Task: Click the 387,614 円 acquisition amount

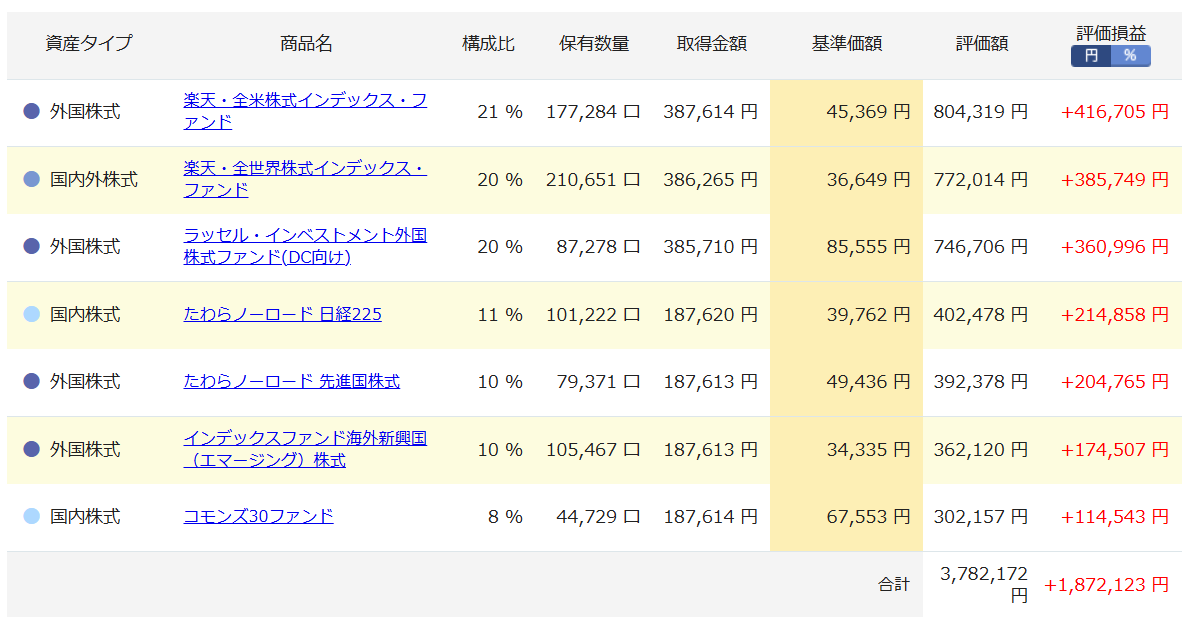Action: [710, 112]
